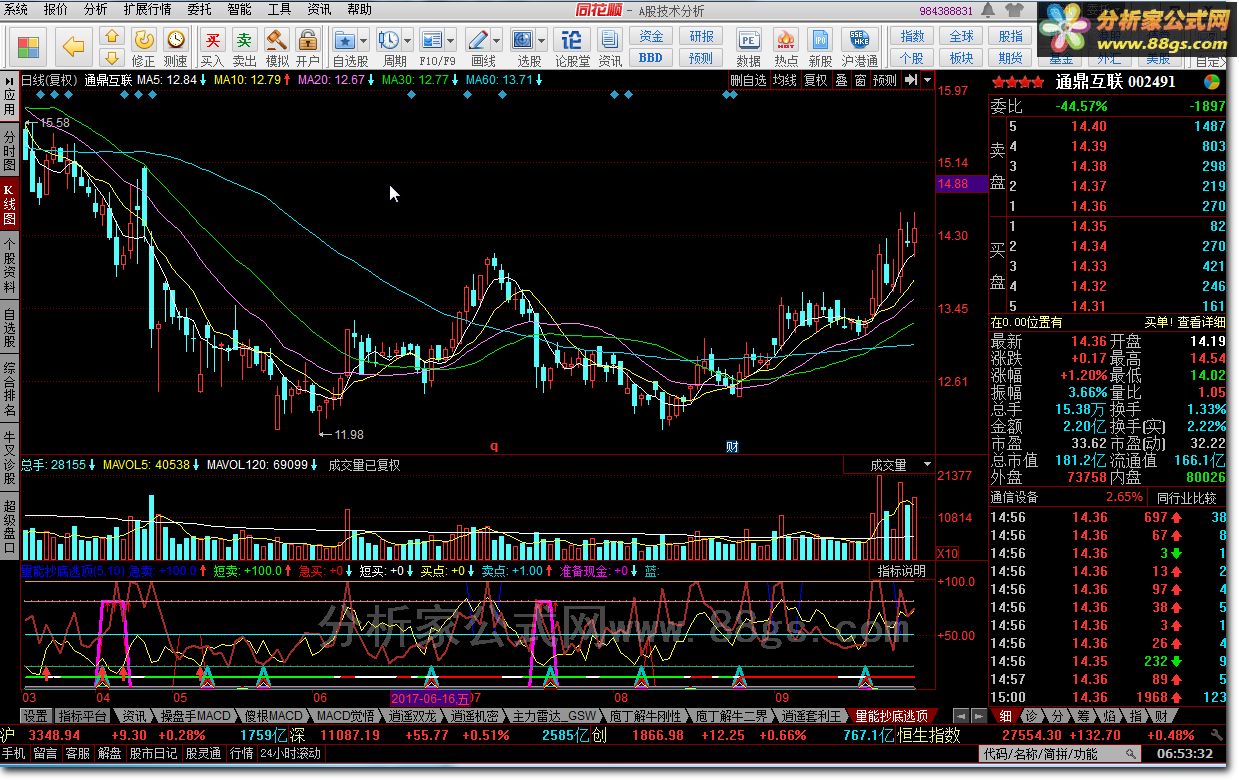Click 指标说明 indicator description button
The height and width of the screenshot is (780, 1239).
pos(901,571)
